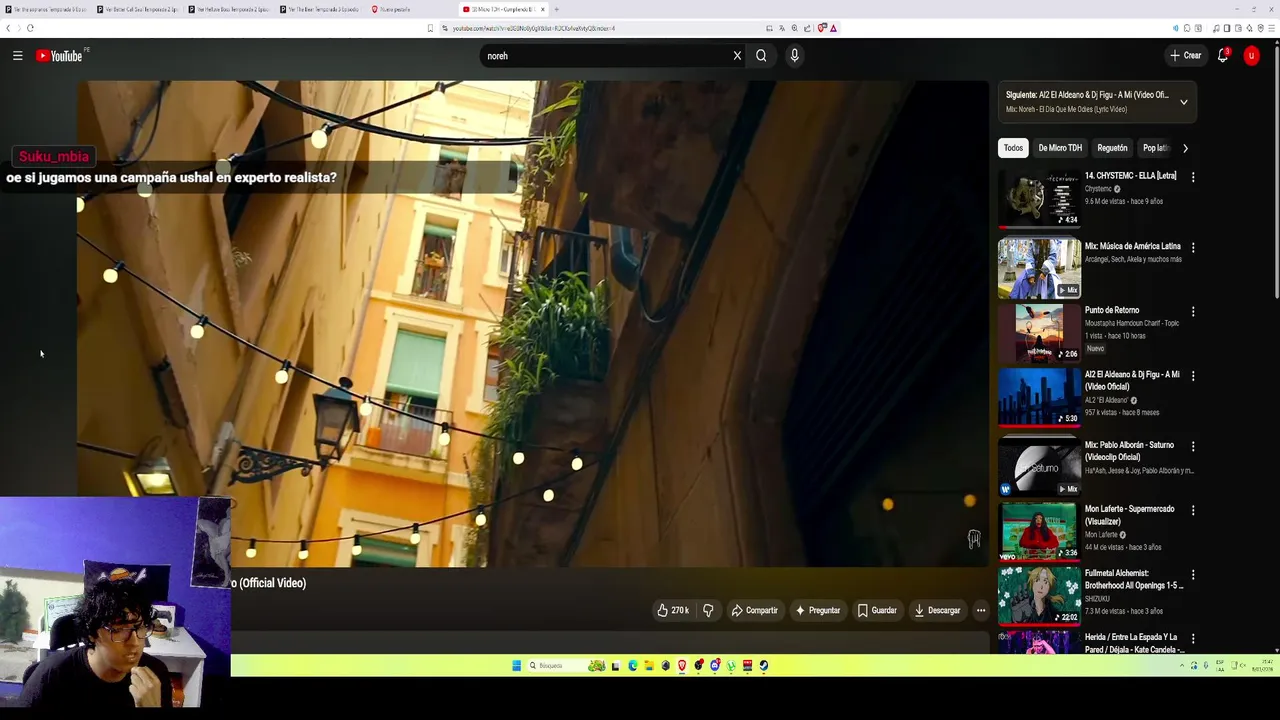
Task: Select the Pop latino filter chip
Action: 1155,148
